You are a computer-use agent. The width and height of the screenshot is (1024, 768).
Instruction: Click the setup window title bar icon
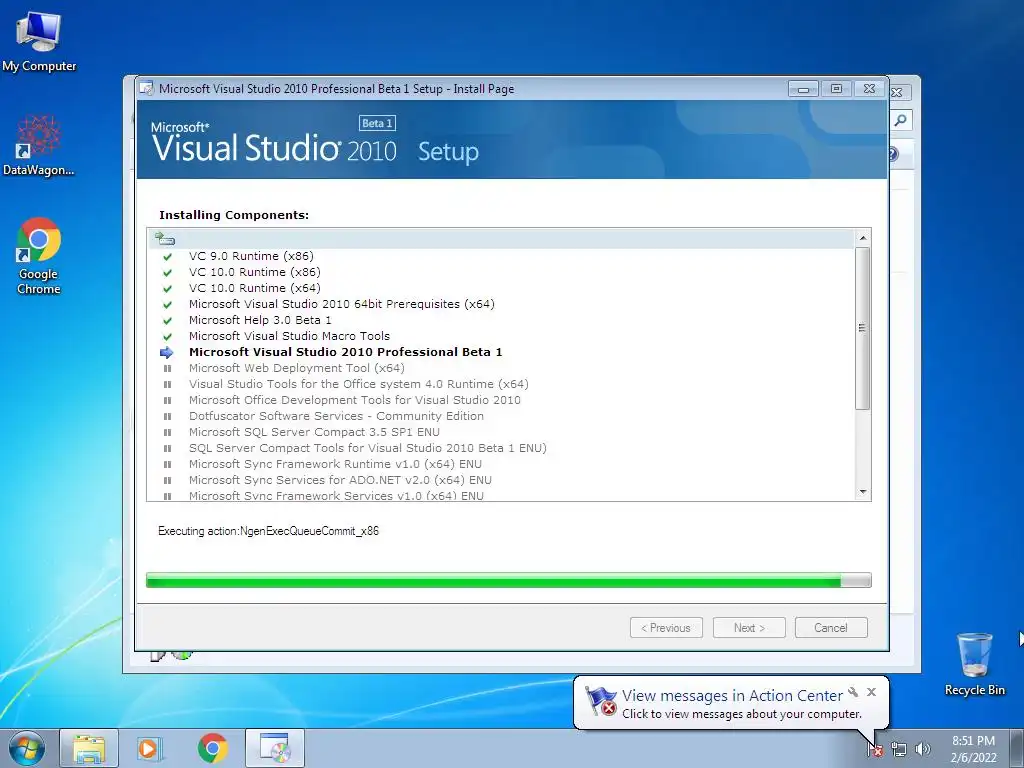pyautogui.click(x=147, y=89)
